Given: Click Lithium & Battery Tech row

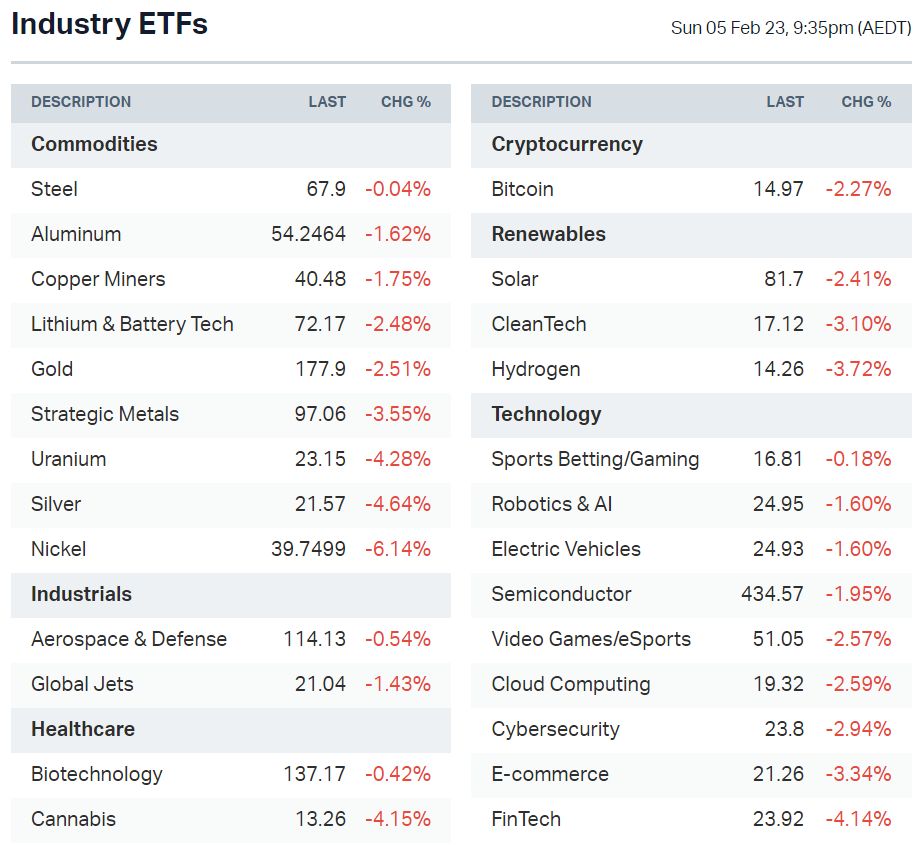Looking at the screenshot, I should pos(132,324).
